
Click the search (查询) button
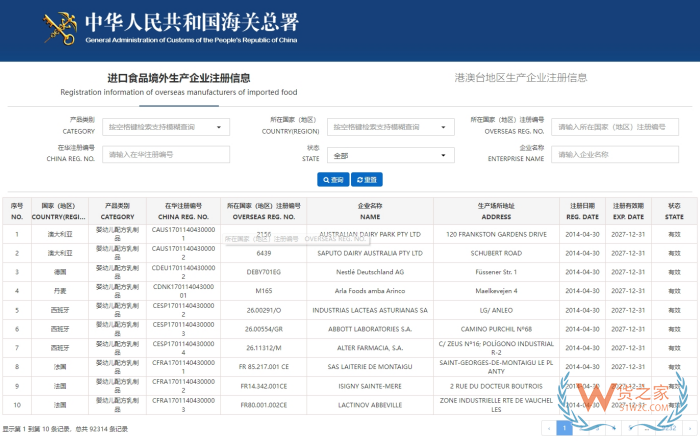(x=333, y=179)
